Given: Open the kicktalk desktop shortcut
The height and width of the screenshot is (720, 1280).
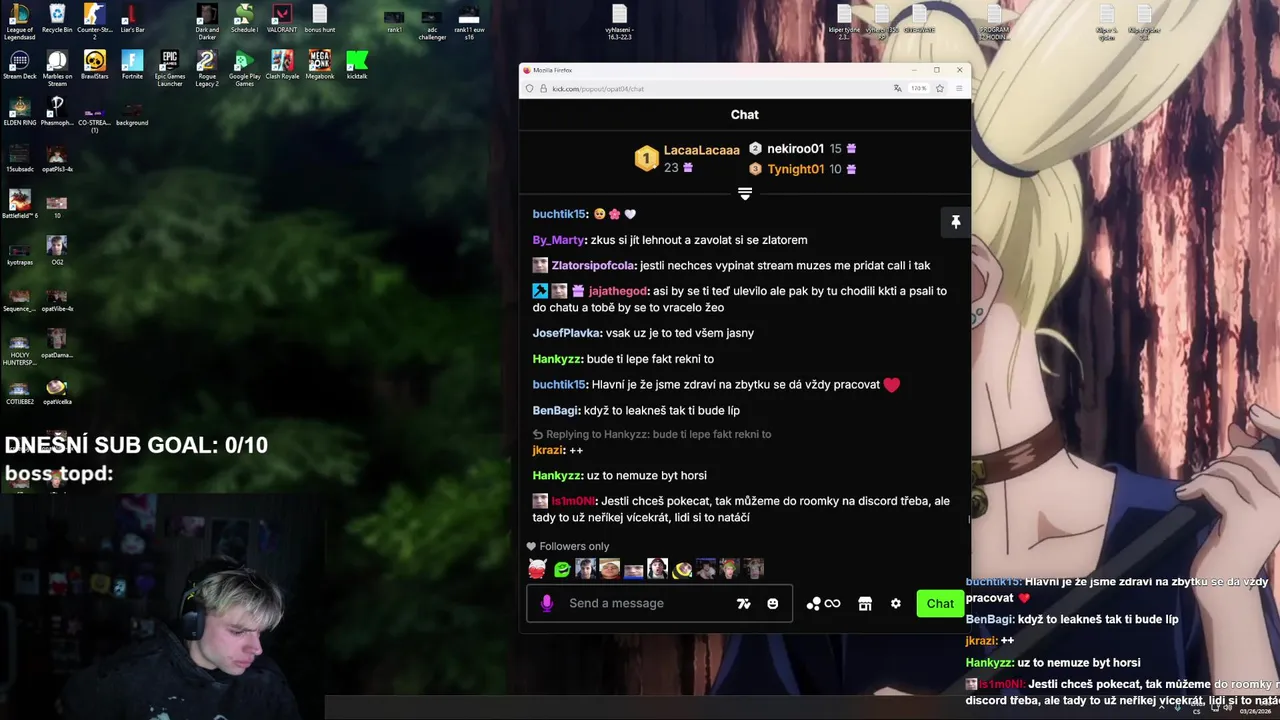Looking at the screenshot, I should [x=357, y=65].
